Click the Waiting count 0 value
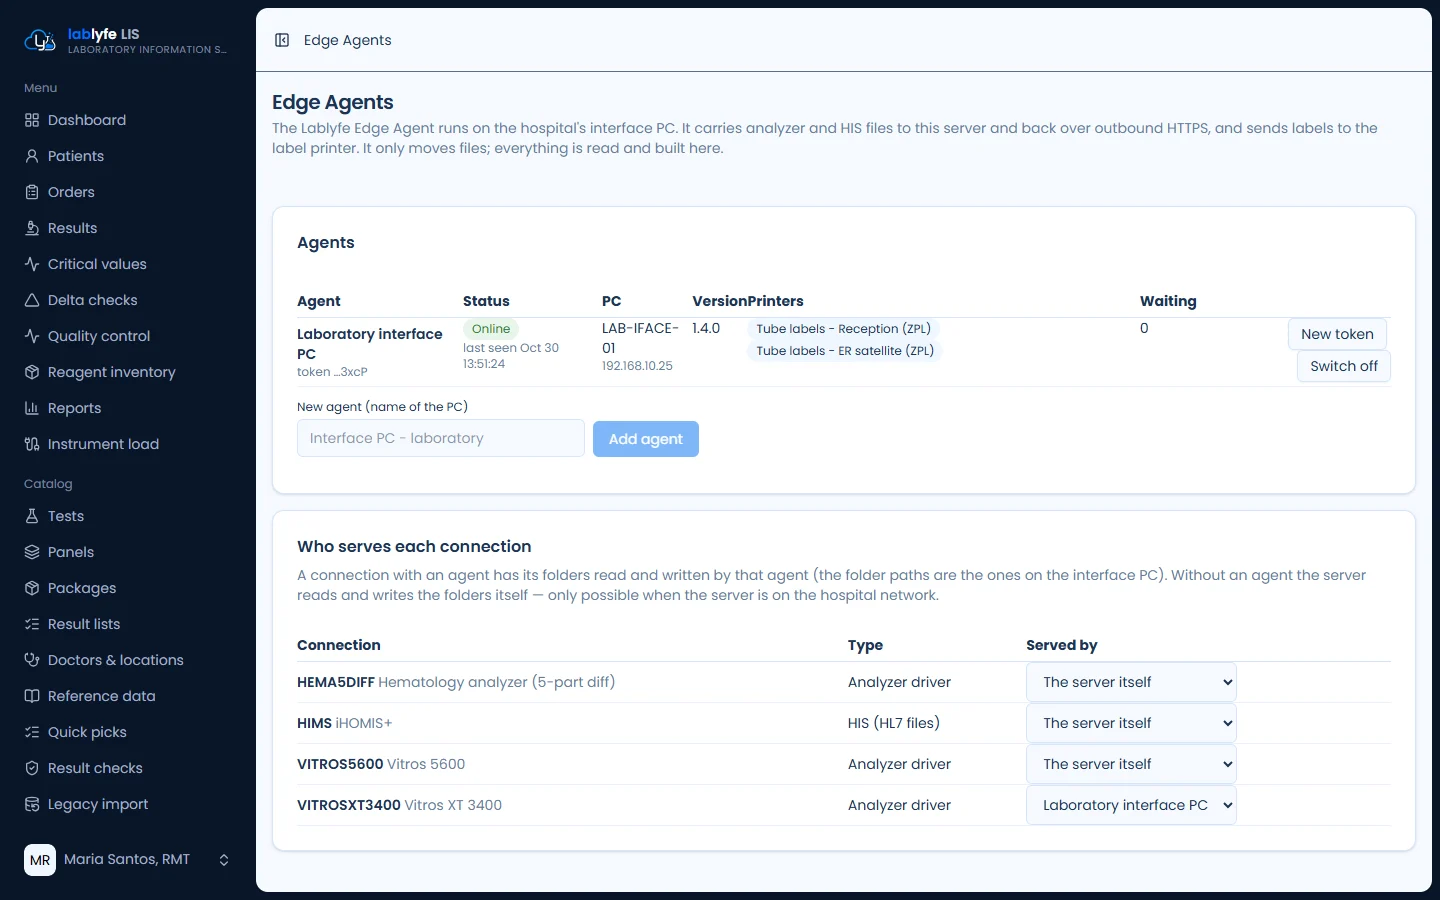Viewport: 1440px width, 900px height. coord(1144,328)
